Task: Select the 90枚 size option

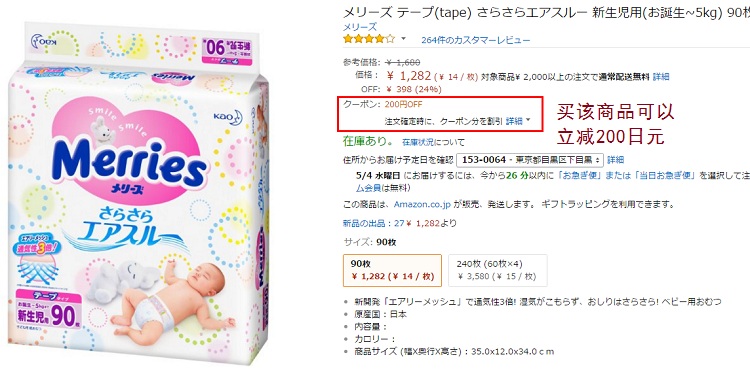Action: click(x=392, y=270)
